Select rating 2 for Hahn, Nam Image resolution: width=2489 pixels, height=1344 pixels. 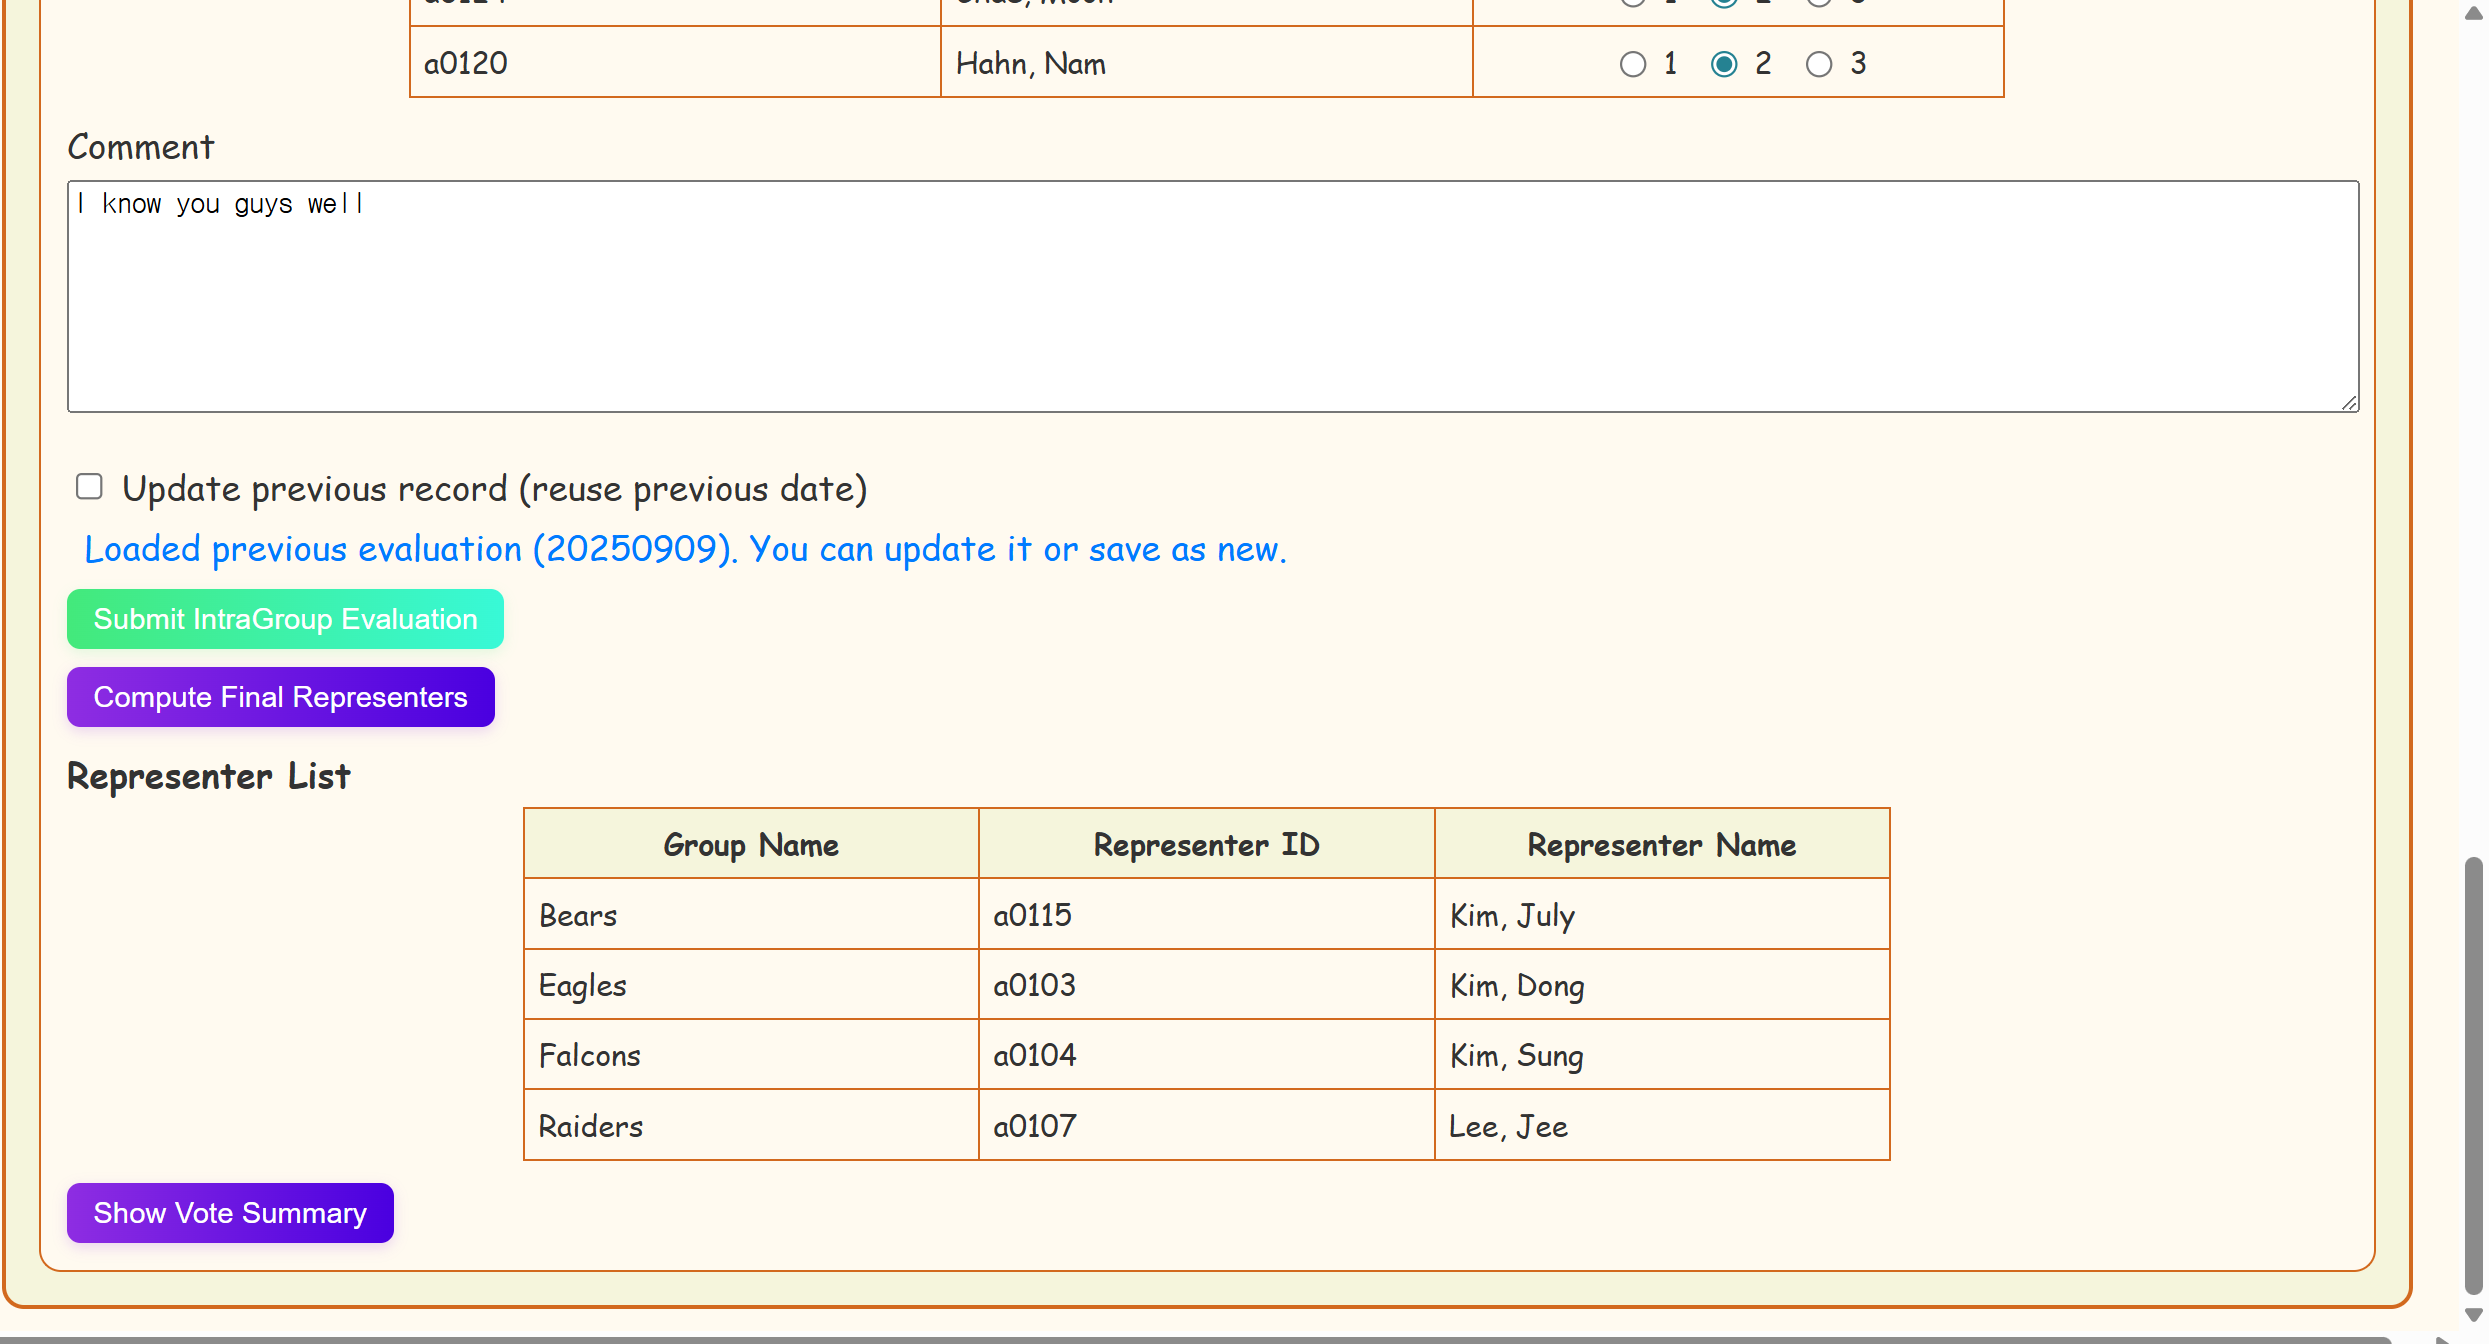point(1723,64)
